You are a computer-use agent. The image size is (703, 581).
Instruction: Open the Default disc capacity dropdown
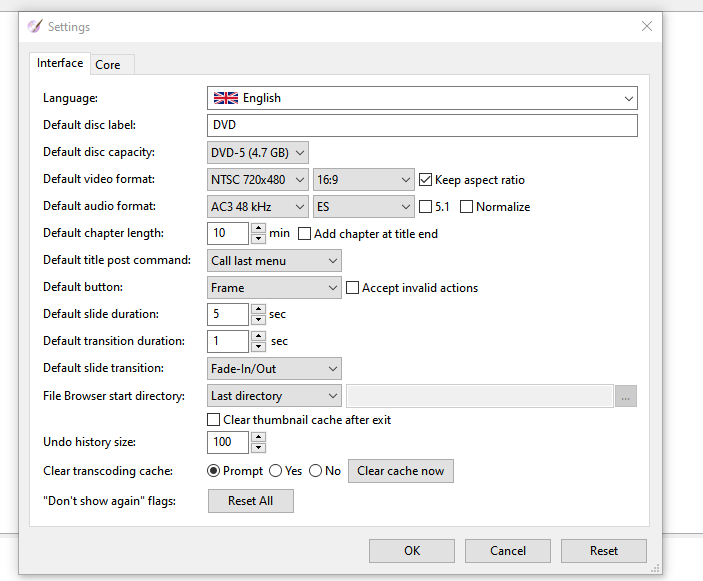259,153
